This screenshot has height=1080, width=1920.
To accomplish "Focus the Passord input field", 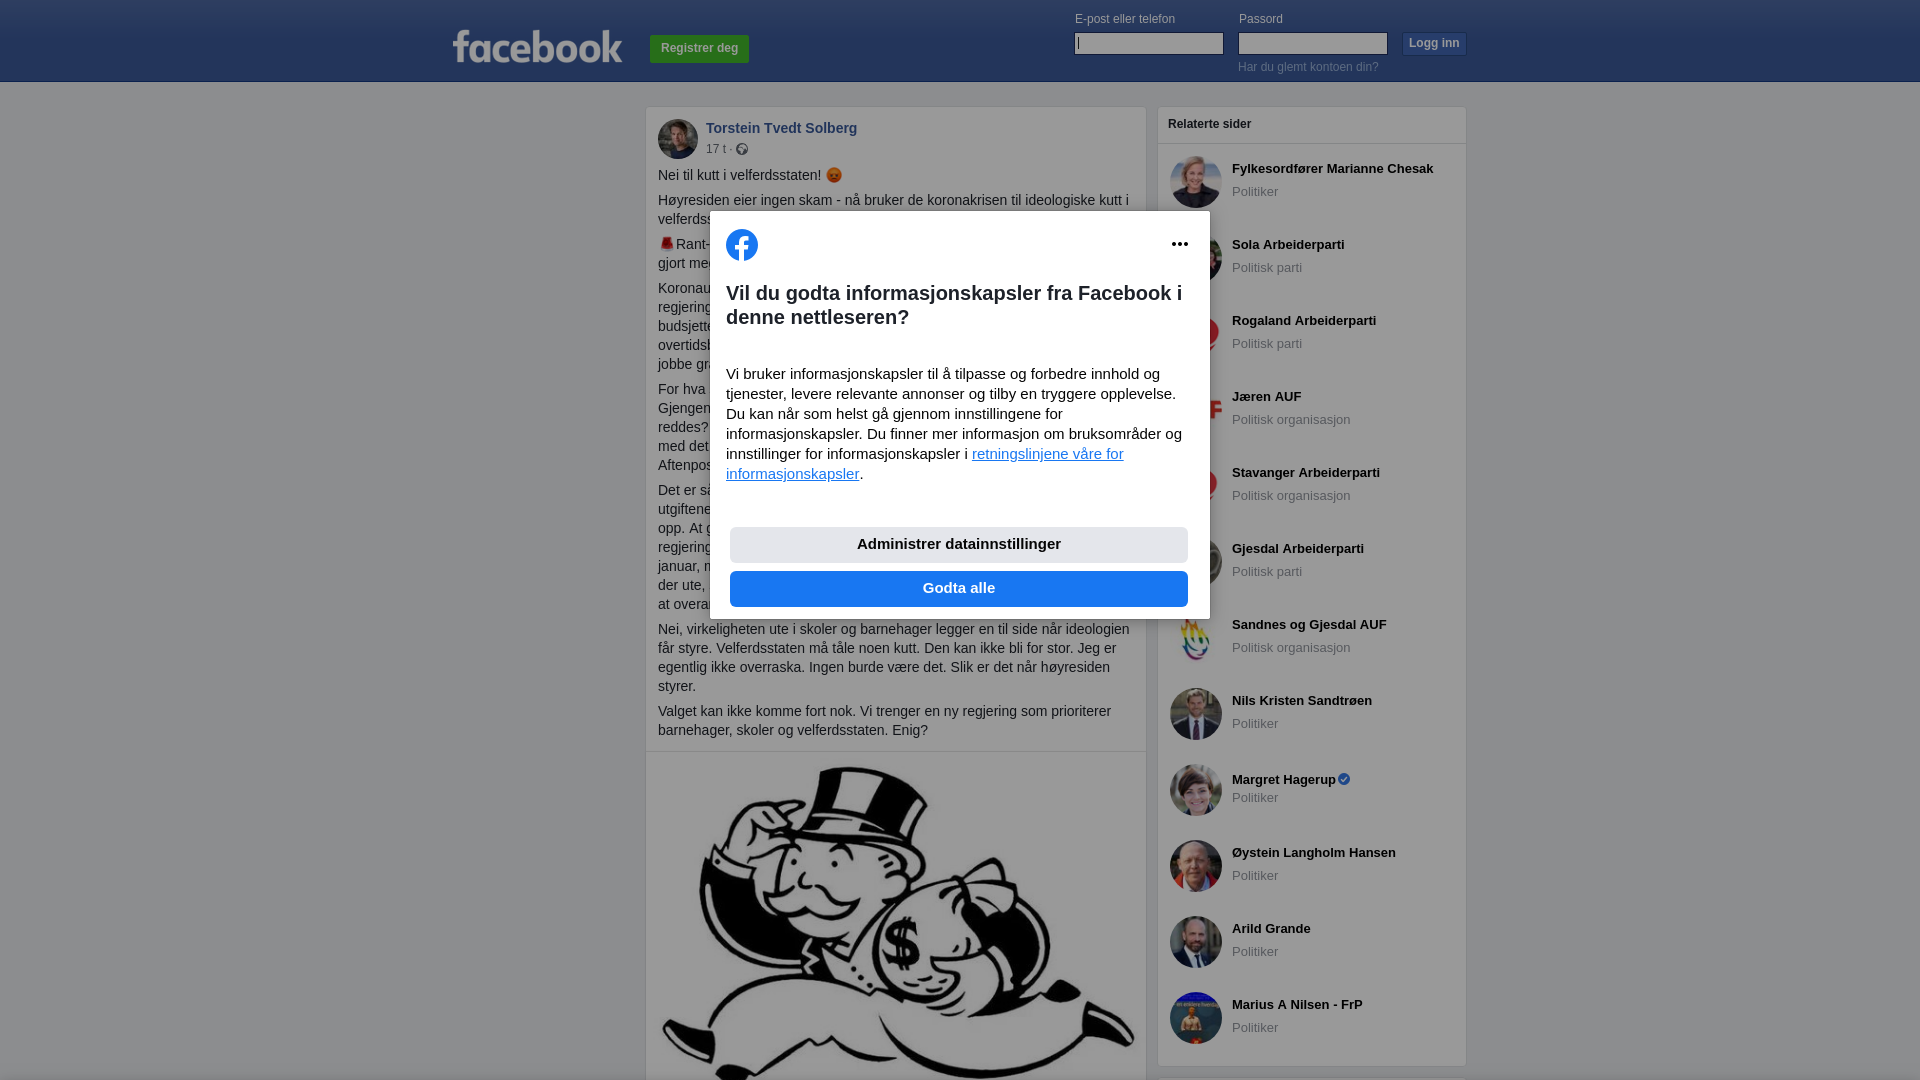I will [x=1313, y=43].
